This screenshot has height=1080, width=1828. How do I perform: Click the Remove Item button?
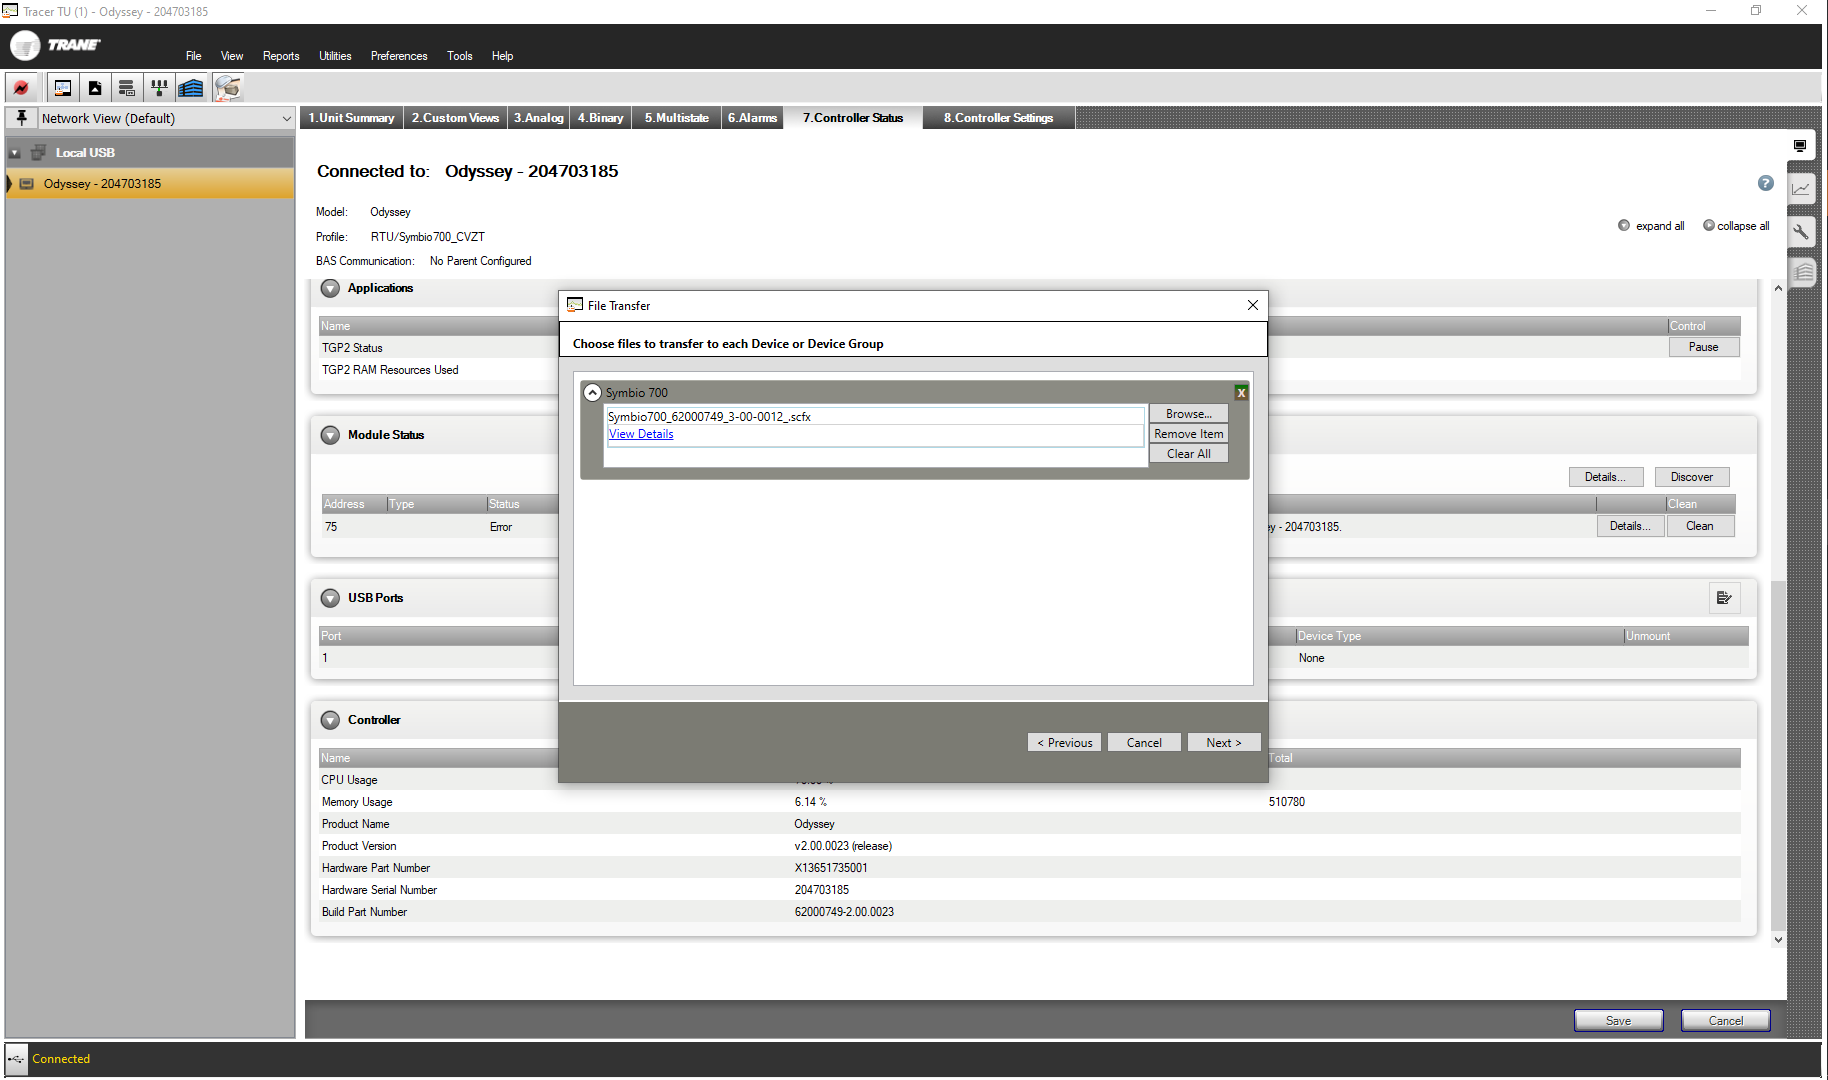click(1188, 434)
